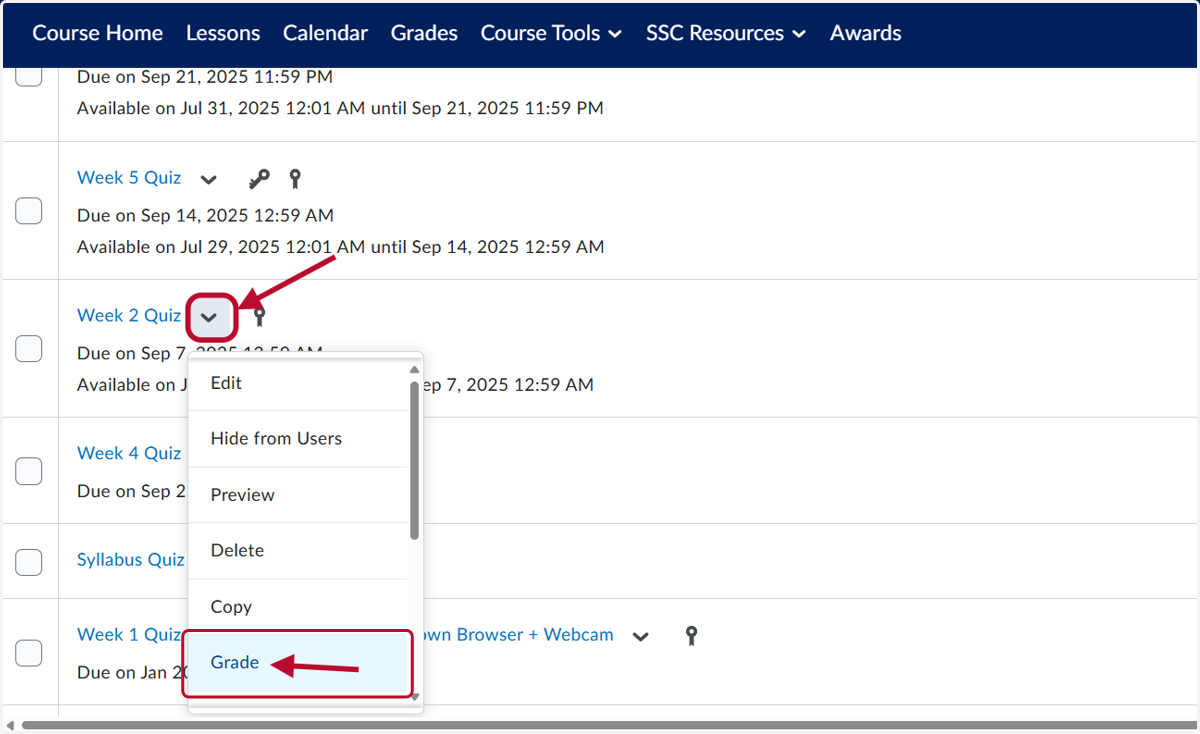Select Delete in the quiz menu

coord(298,551)
